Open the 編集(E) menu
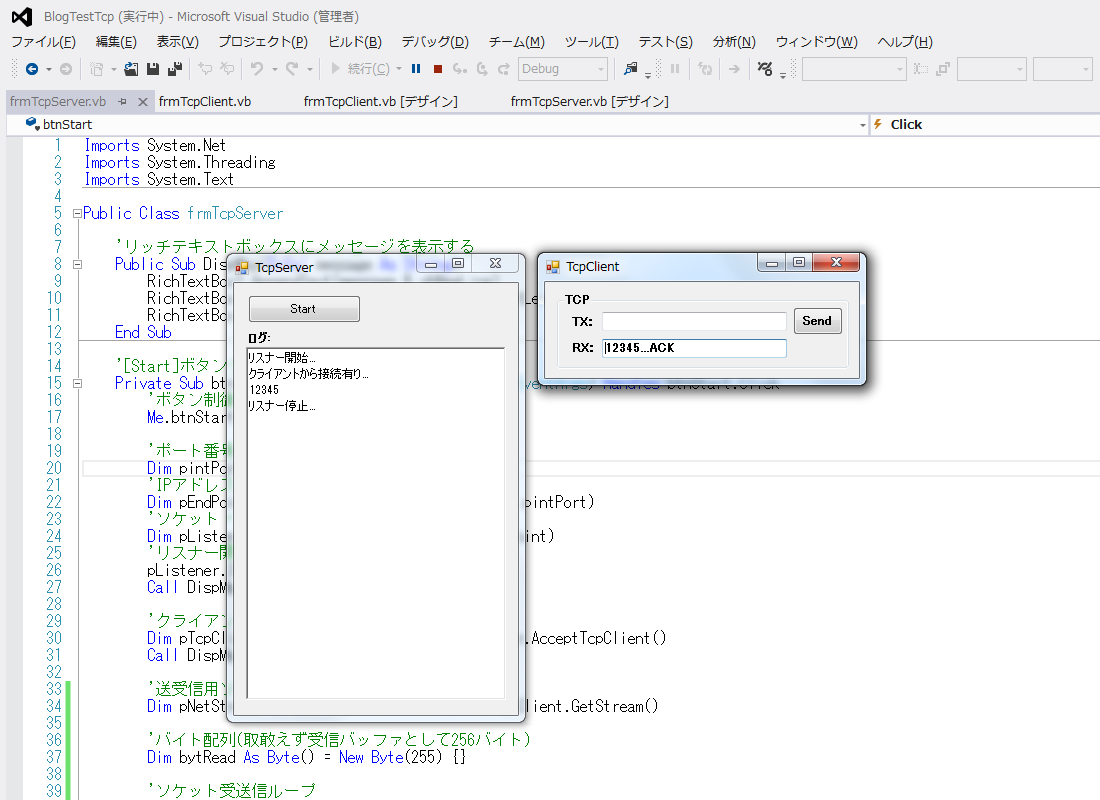This screenshot has height=800, width=1100. [116, 41]
